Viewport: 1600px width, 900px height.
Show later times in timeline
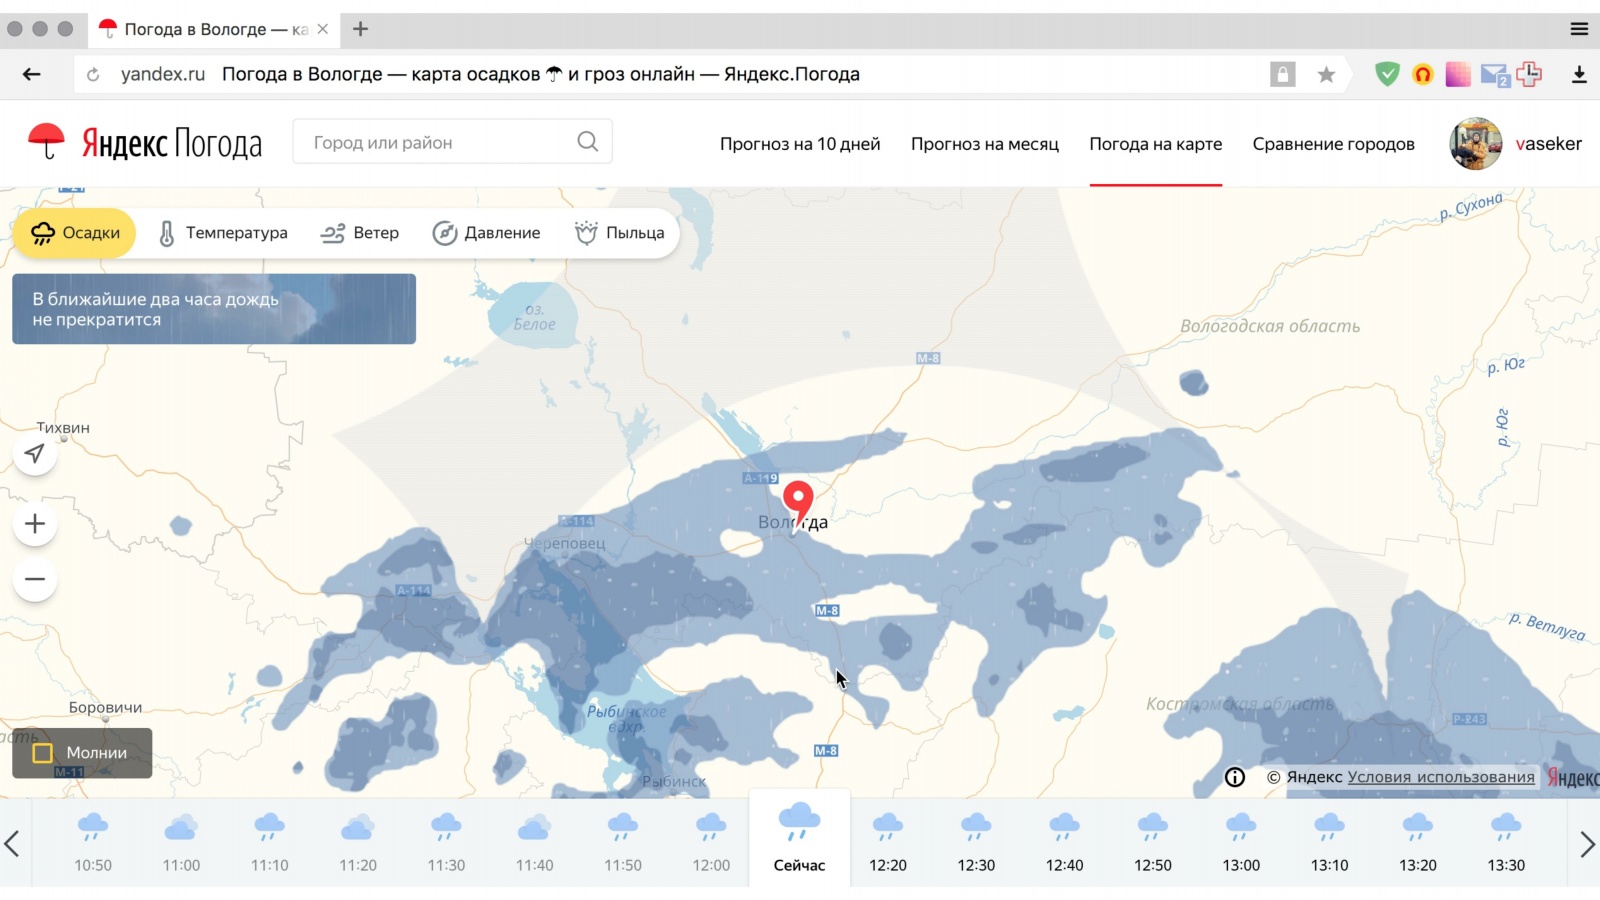(x=1586, y=844)
